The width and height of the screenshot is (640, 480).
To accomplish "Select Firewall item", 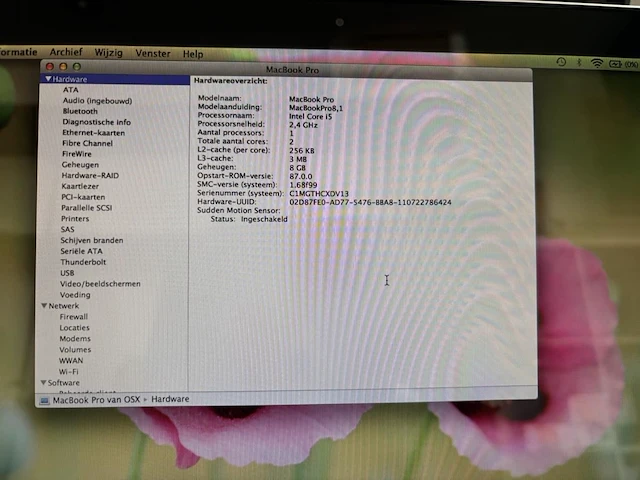I will (73, 317).
